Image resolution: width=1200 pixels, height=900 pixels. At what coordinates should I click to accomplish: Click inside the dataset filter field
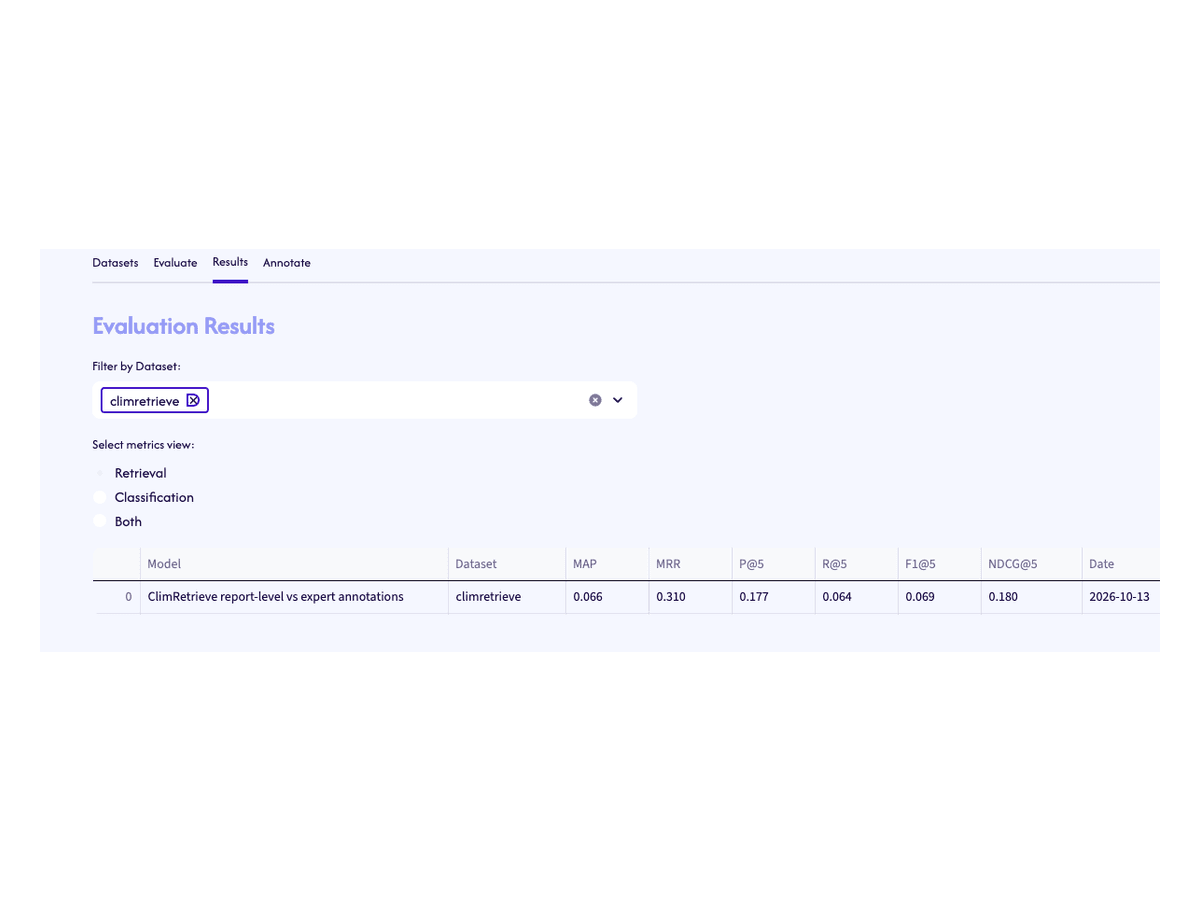click(365, 400)
